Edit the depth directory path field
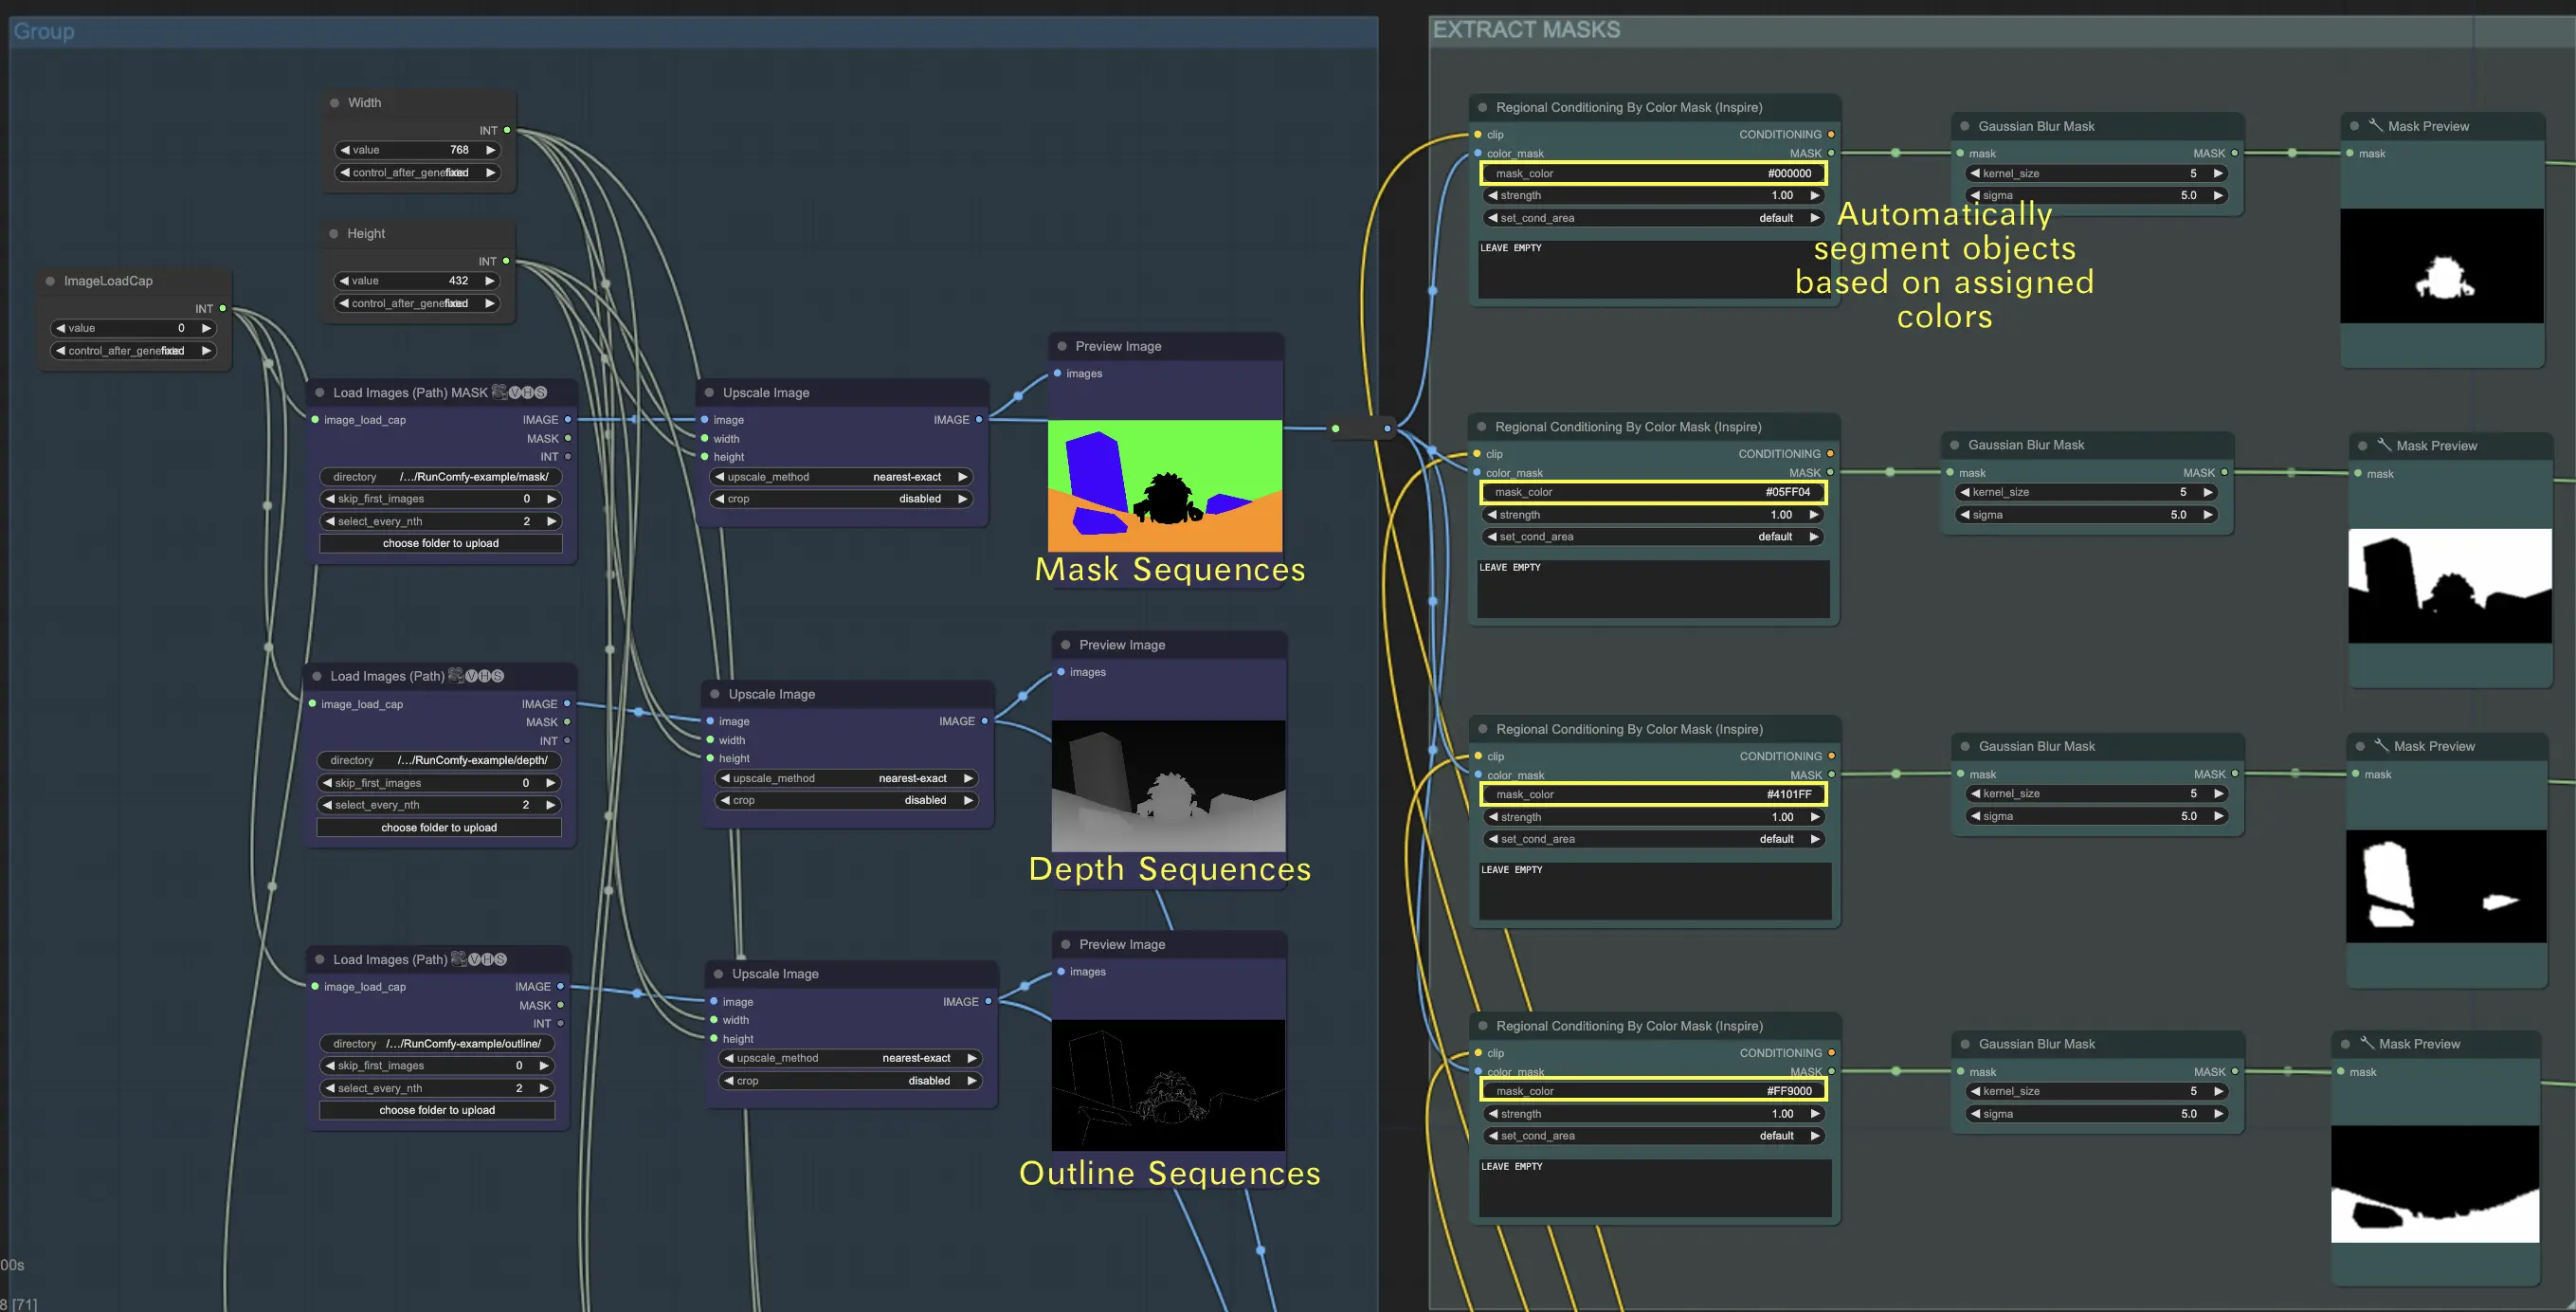Viewport: 2576px width, 1312px height. (x=439, y=761)
